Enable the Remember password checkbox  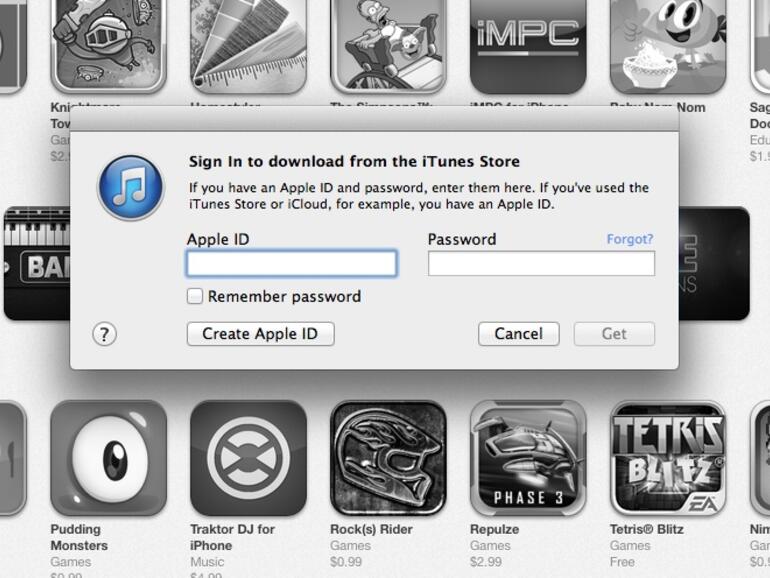195,296
